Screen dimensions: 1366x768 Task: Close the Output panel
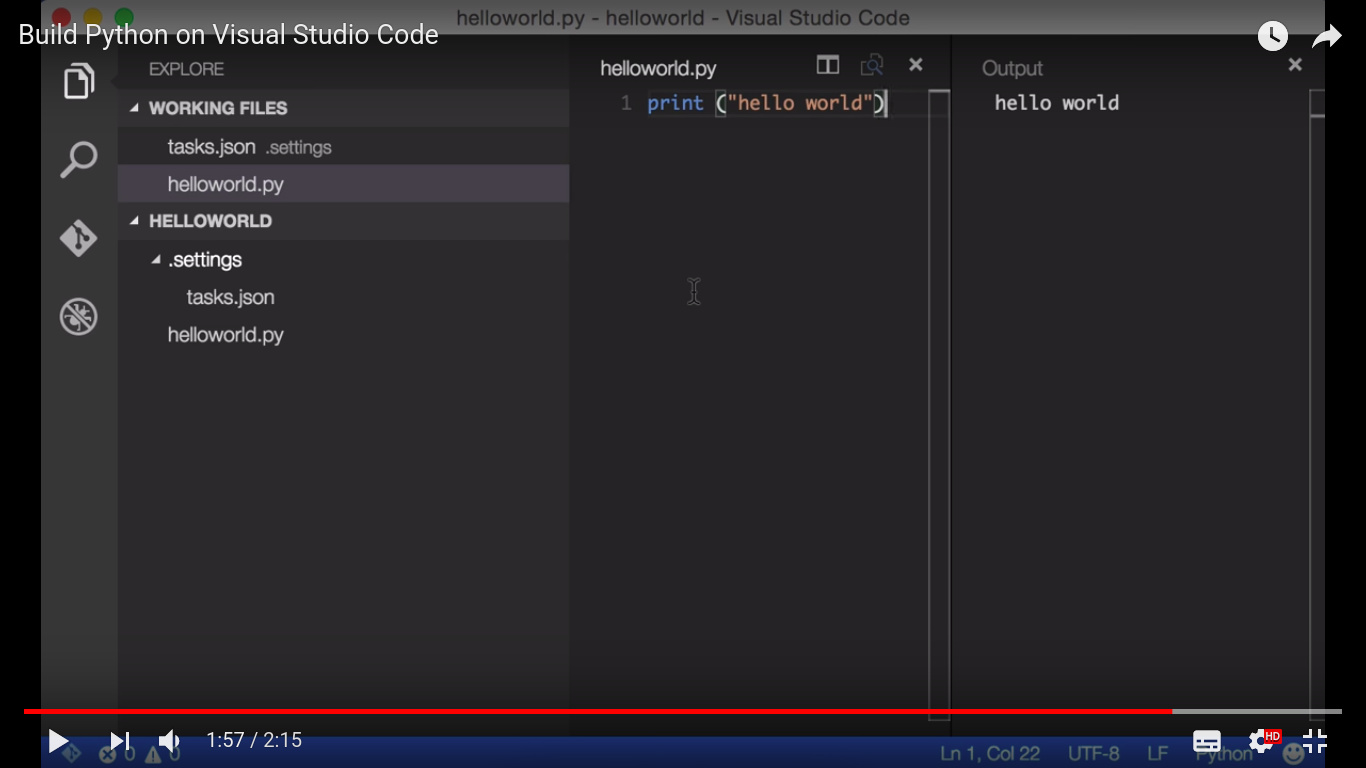tap(1295, 65)
